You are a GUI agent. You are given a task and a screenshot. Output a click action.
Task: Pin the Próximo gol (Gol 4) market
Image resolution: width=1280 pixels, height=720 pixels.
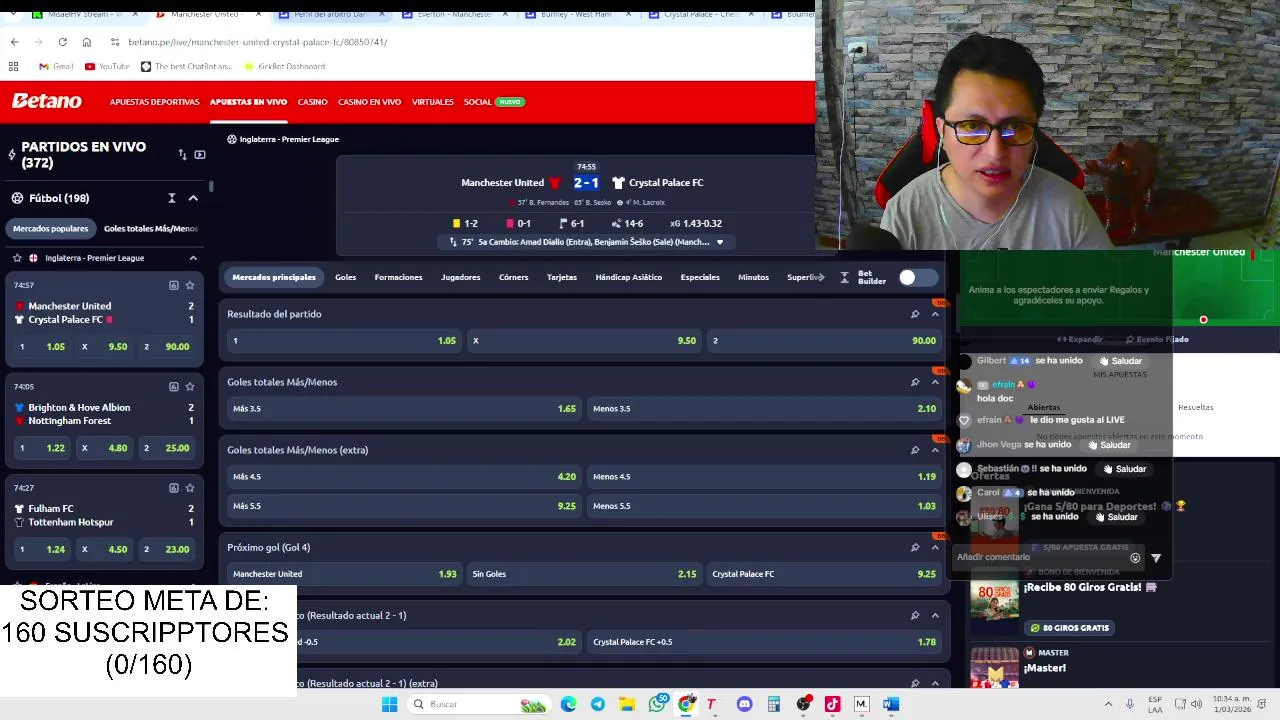coord(915,547)
